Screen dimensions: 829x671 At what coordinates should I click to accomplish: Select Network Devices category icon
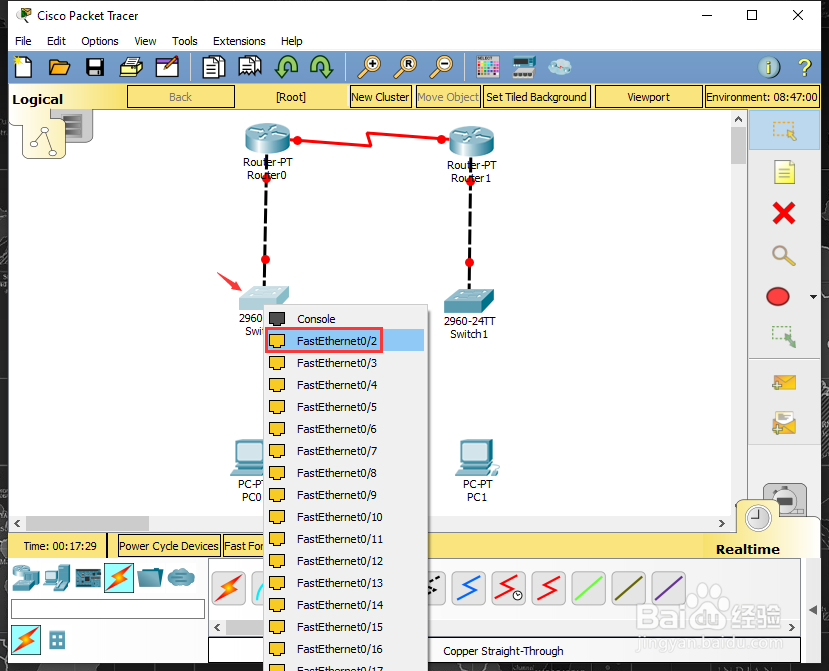[x=25, y=577]
